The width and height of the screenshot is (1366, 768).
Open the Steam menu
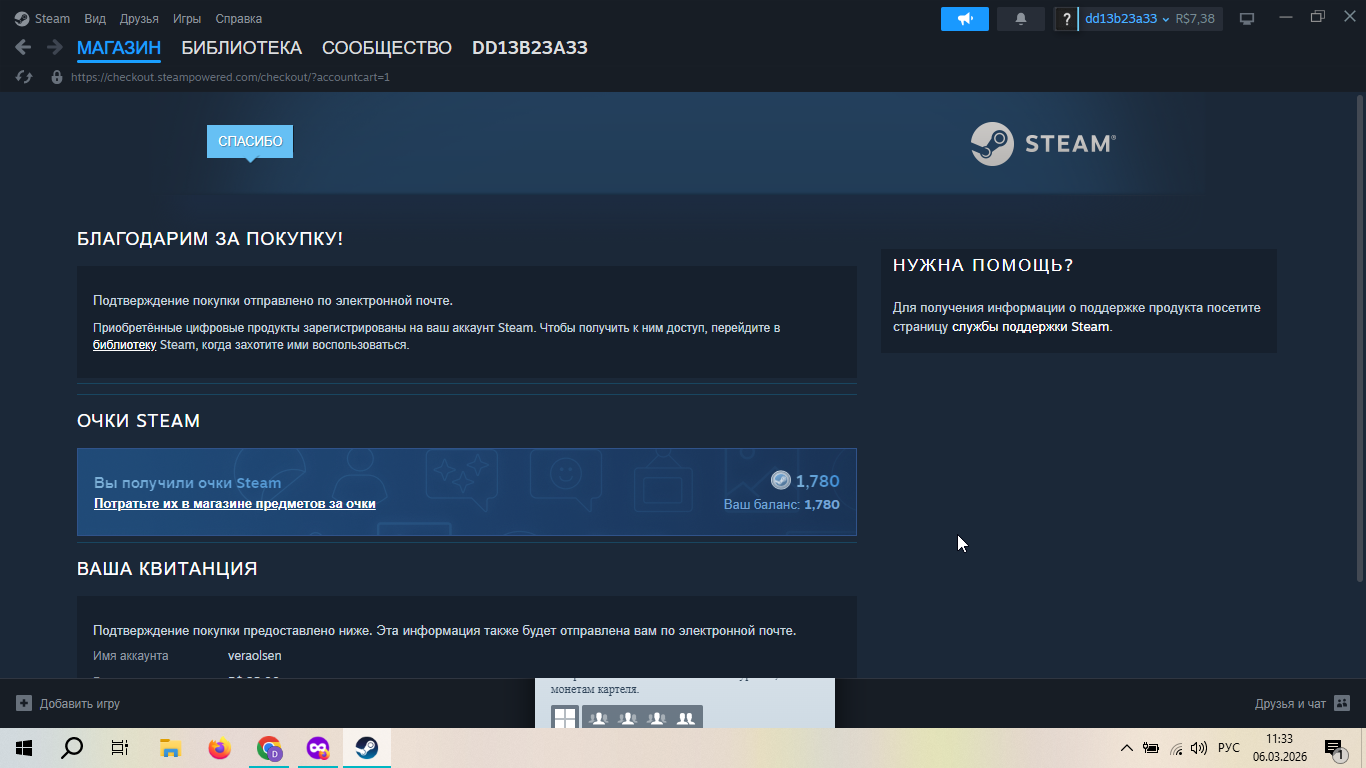pyautogui.click(x=42, y=19)
